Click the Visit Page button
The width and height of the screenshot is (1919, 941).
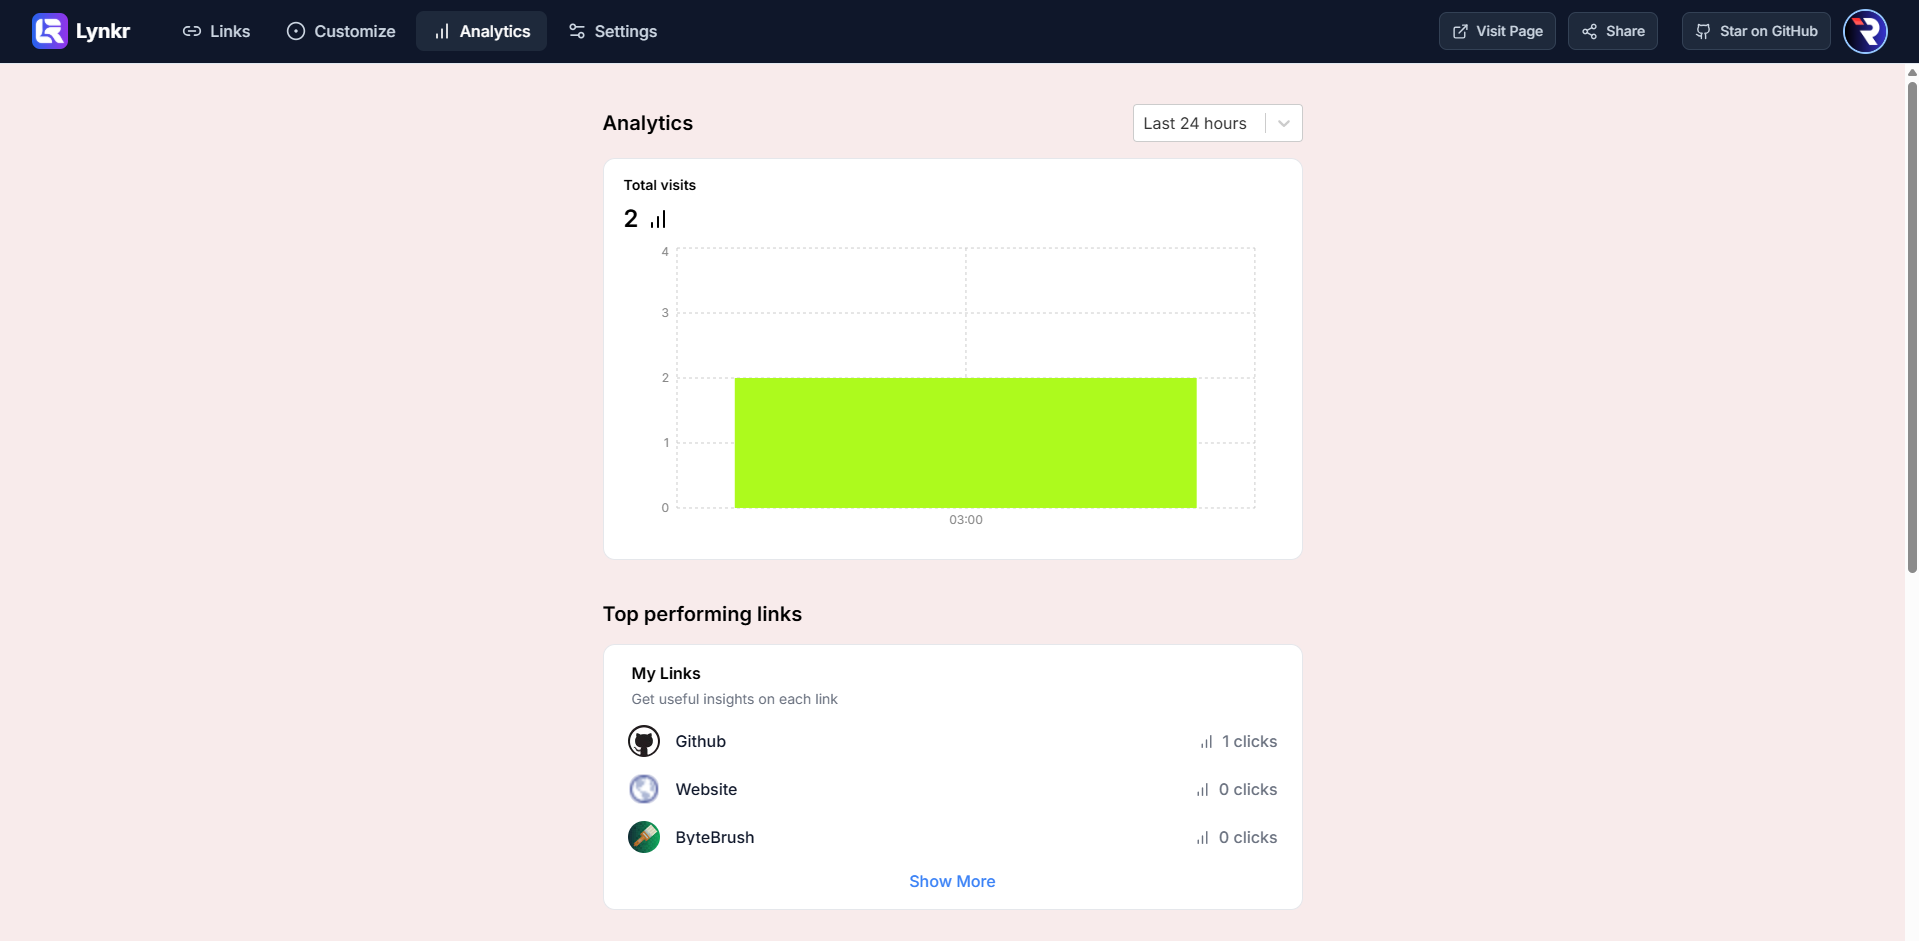(1497, 31)
